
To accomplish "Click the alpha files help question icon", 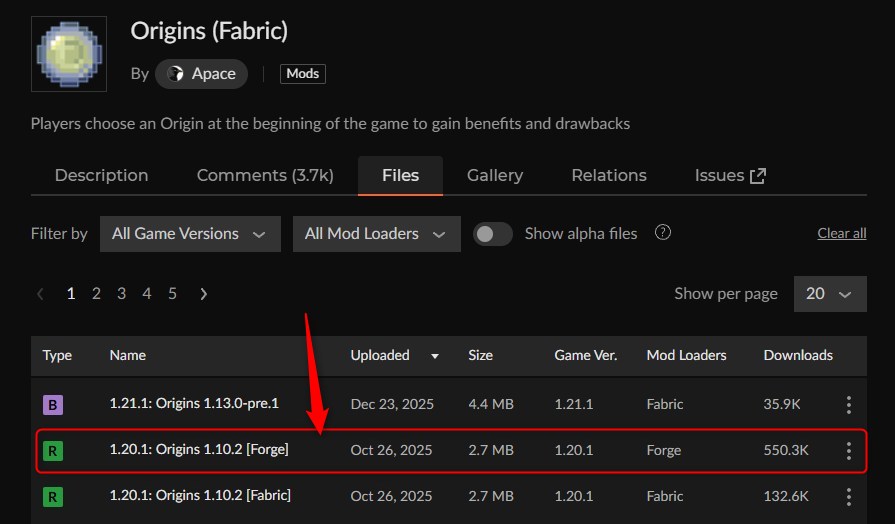I will (x=662, y=232).
